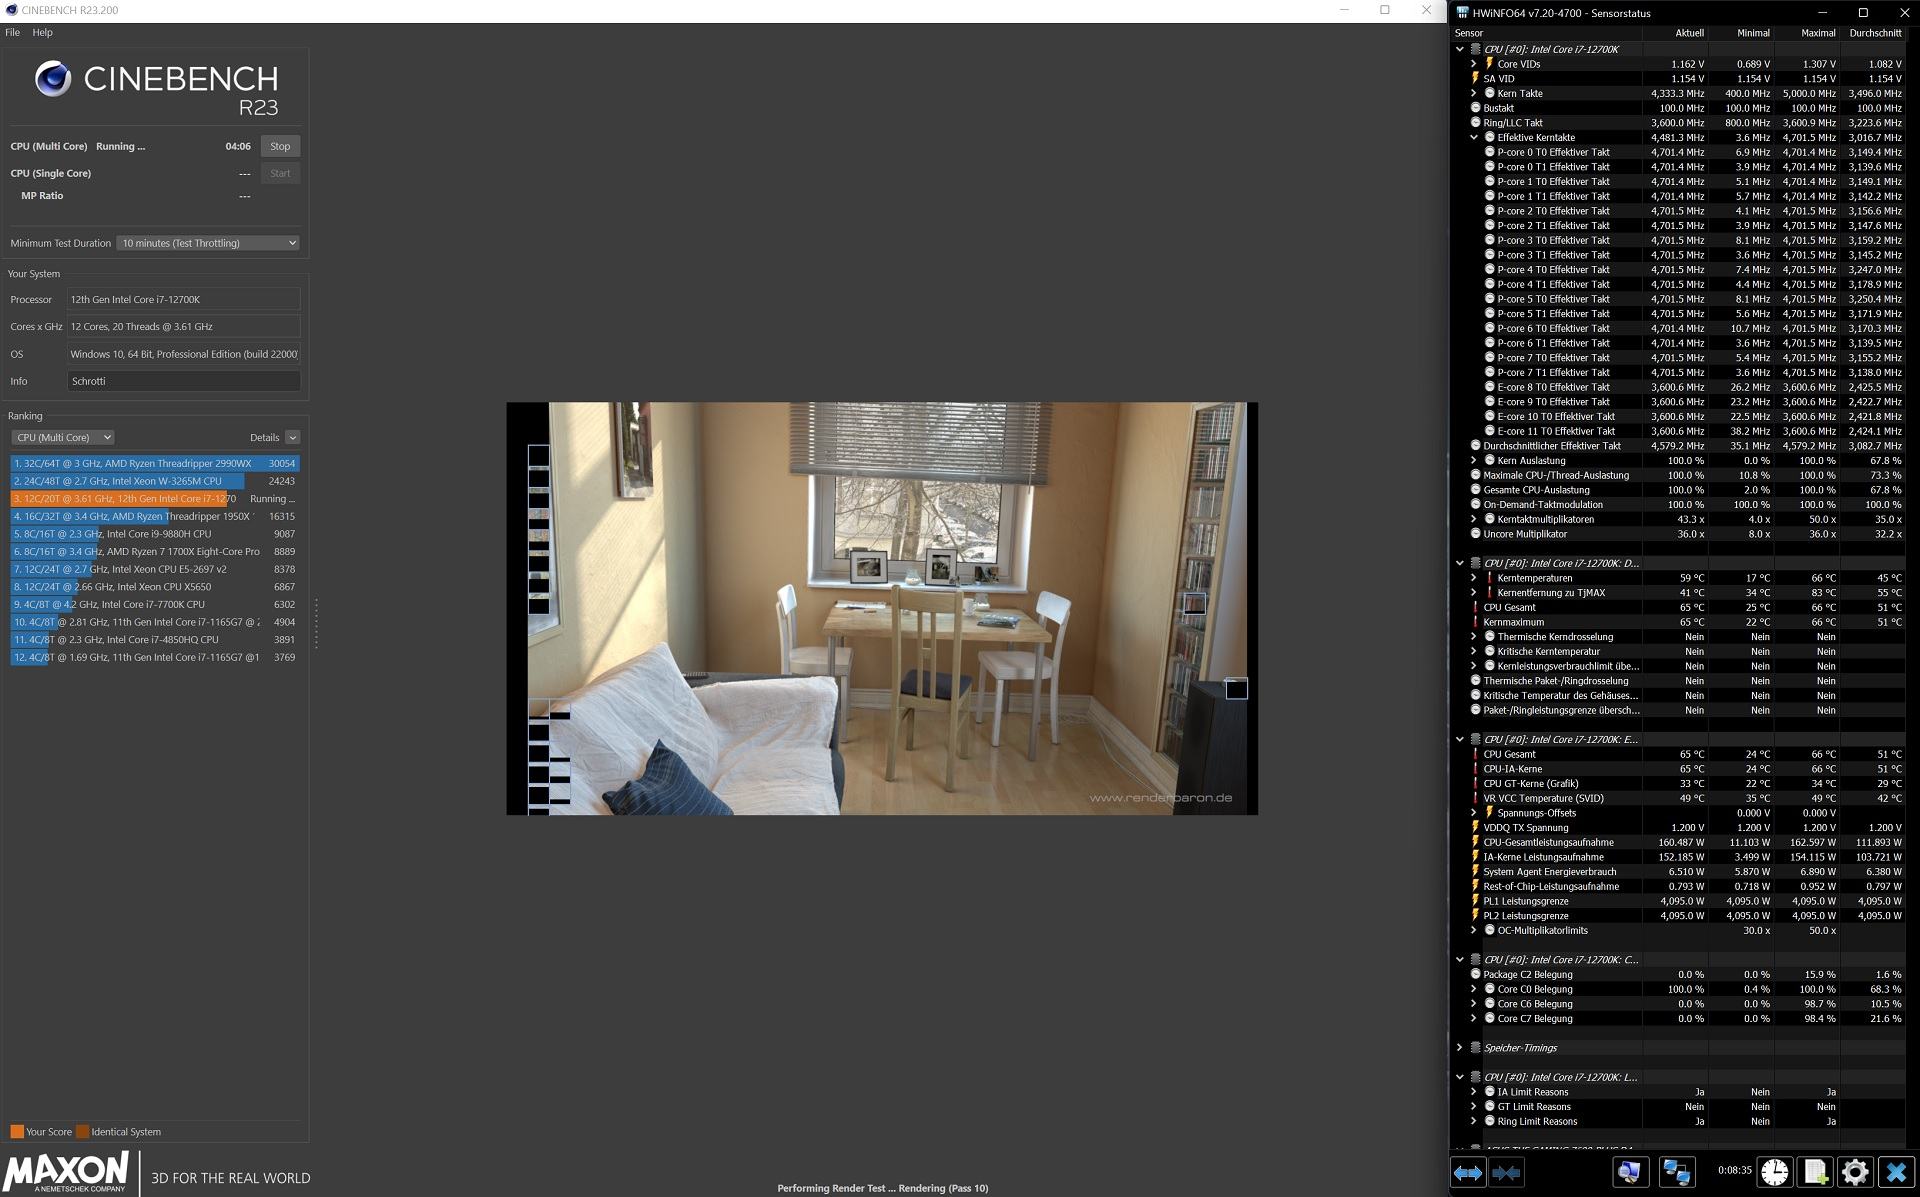Click the CPU-Gesamtleistungsaufnahme power icon

1475,842
